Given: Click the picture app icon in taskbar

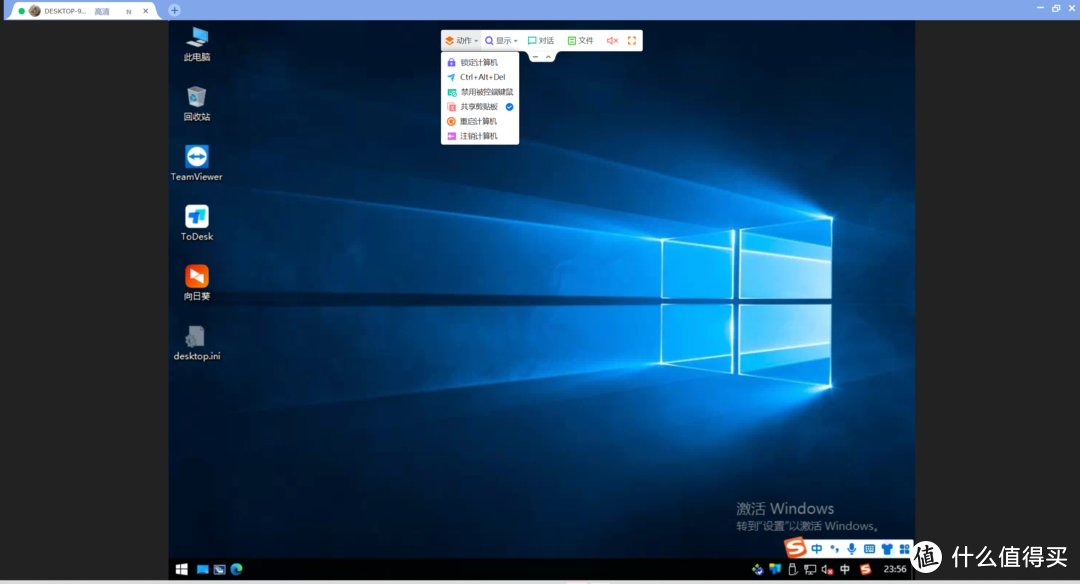Looking at the screenshot, I should coord(220,570).
